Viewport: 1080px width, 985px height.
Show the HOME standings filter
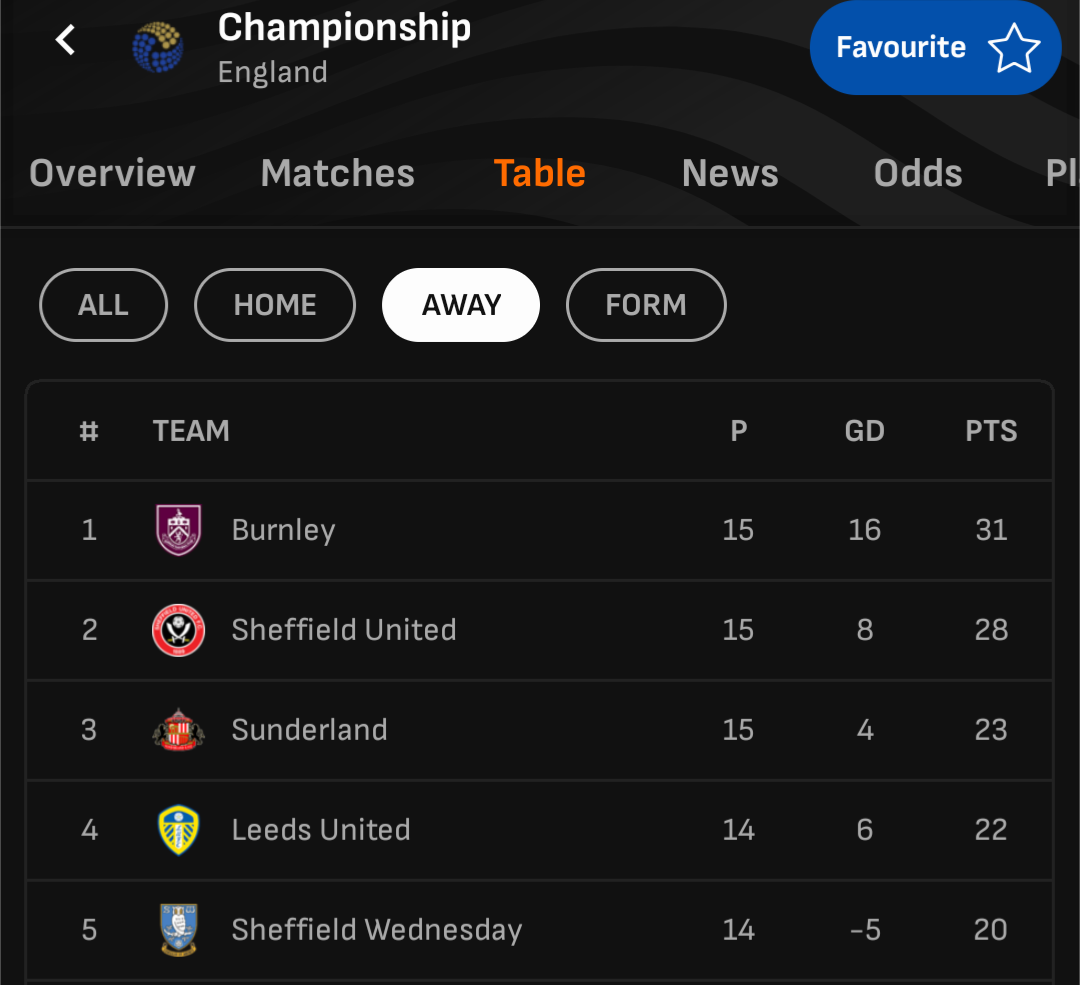275,305
